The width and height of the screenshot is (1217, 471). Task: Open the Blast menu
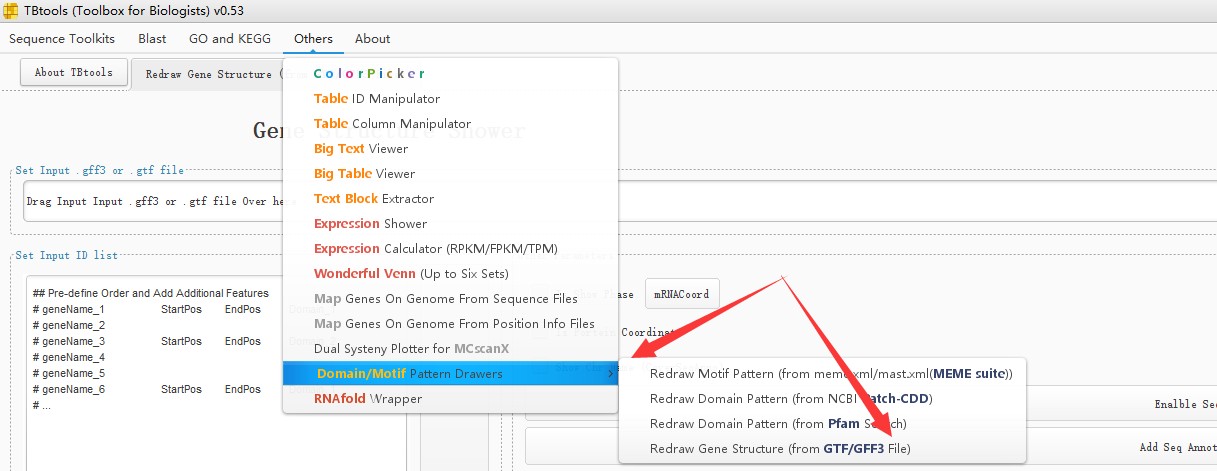tap(152, 39)
